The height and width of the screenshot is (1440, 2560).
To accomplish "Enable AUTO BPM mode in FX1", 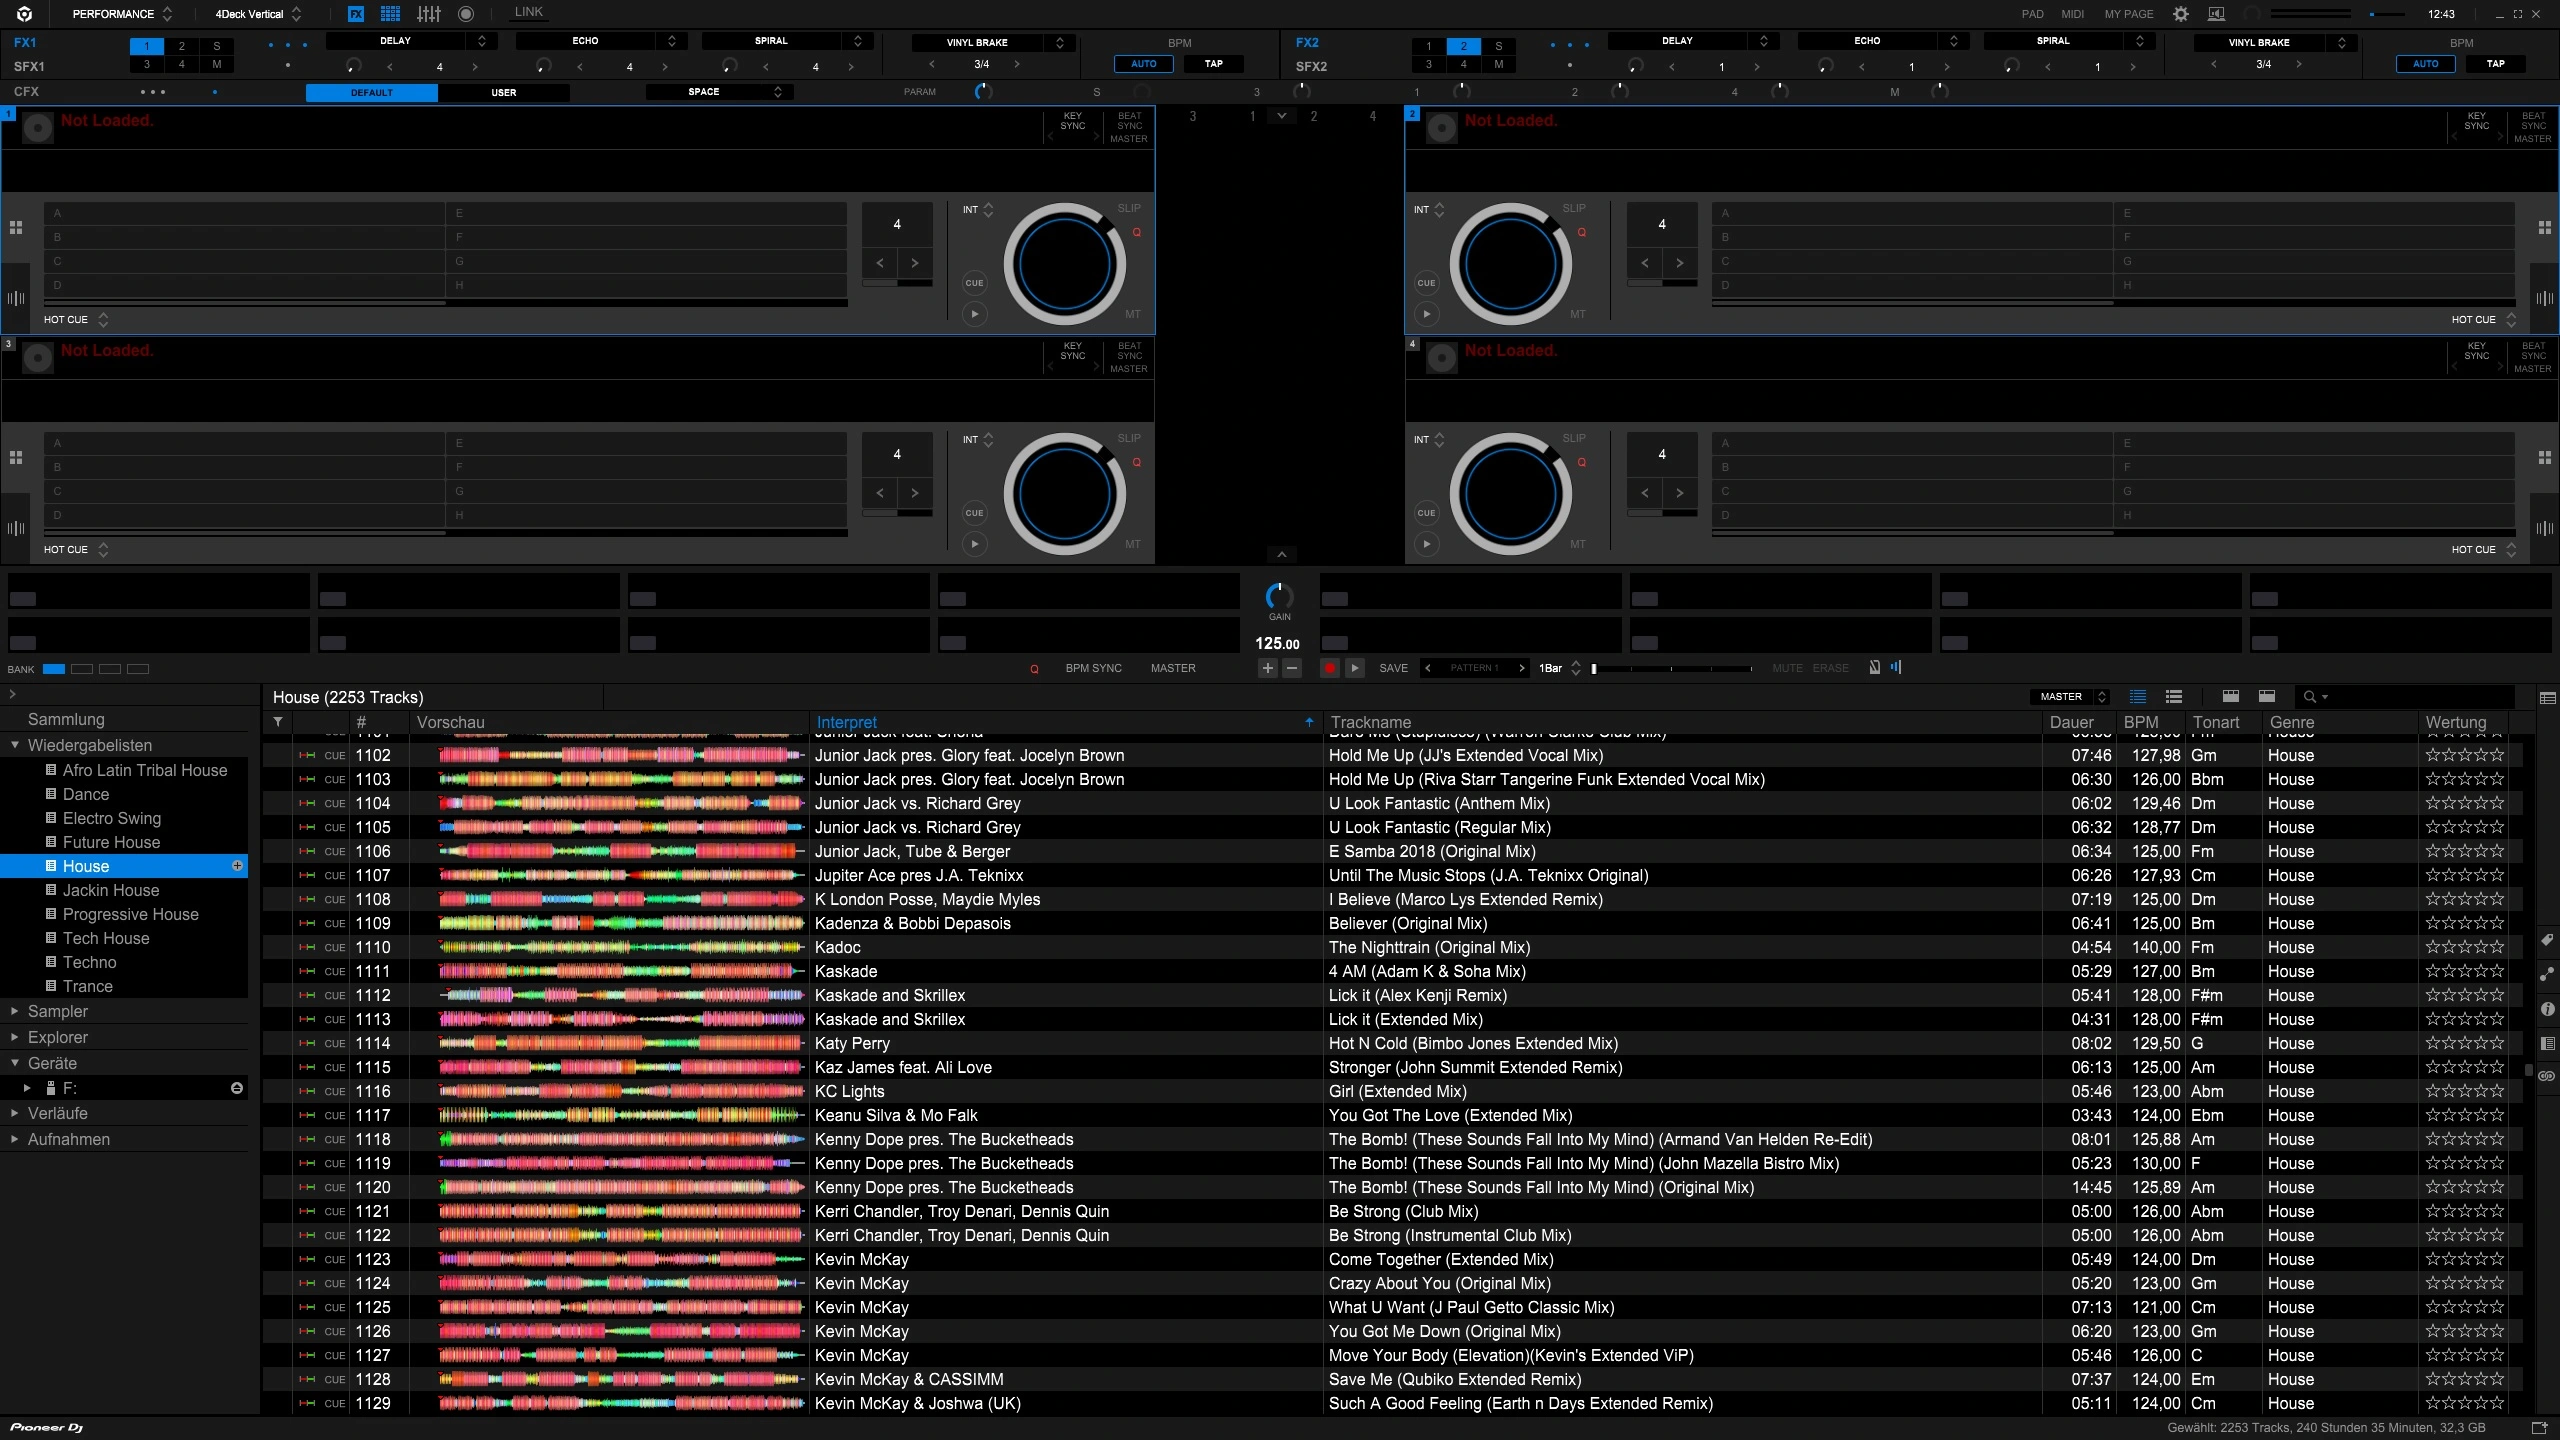I will tap(1143, 64).
